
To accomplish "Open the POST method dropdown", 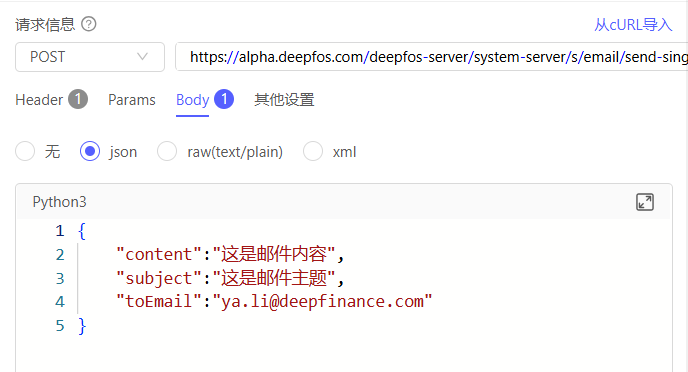I will pyautogui.click(x=90, y=57).
